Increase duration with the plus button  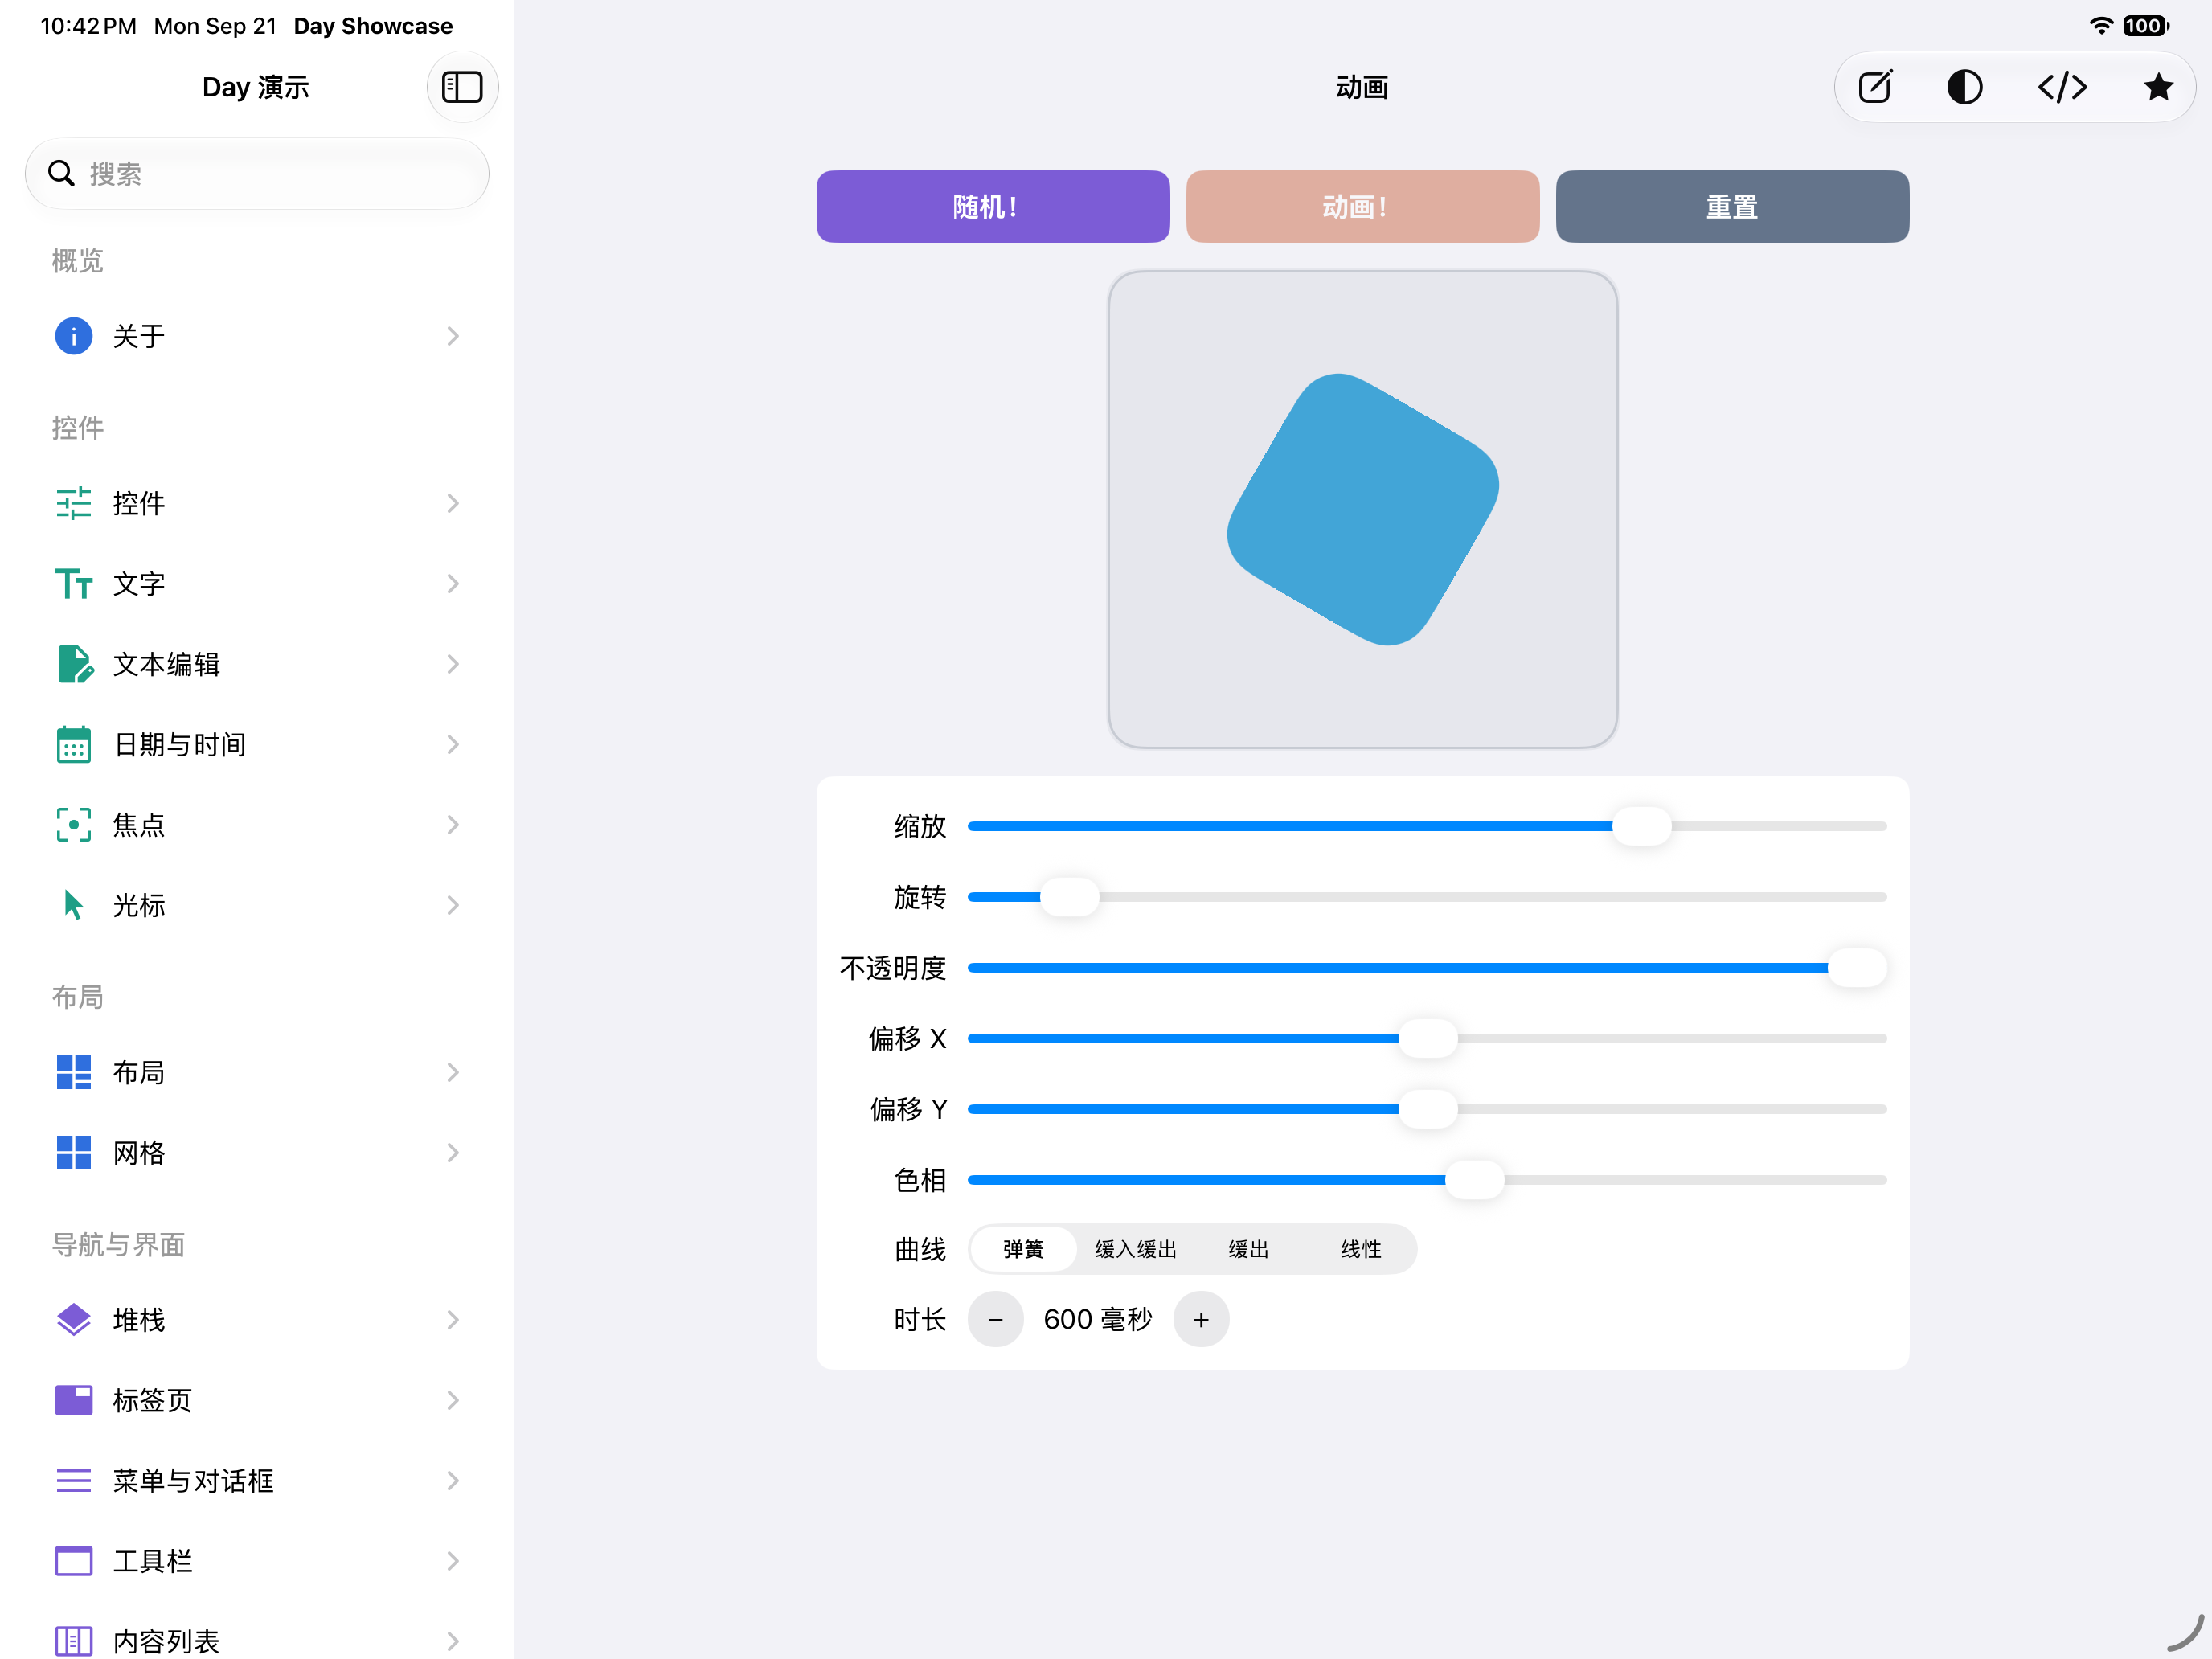click(1201, 1320)
